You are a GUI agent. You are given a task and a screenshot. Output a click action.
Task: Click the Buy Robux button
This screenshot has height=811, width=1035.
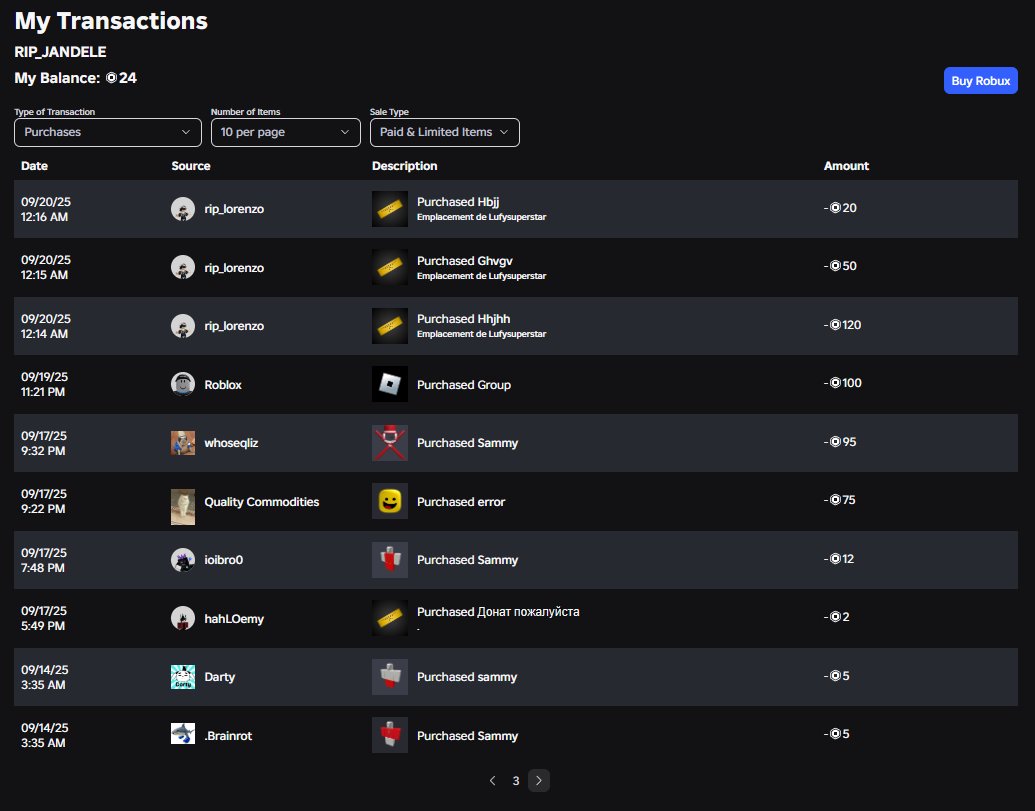pos(980,81)
